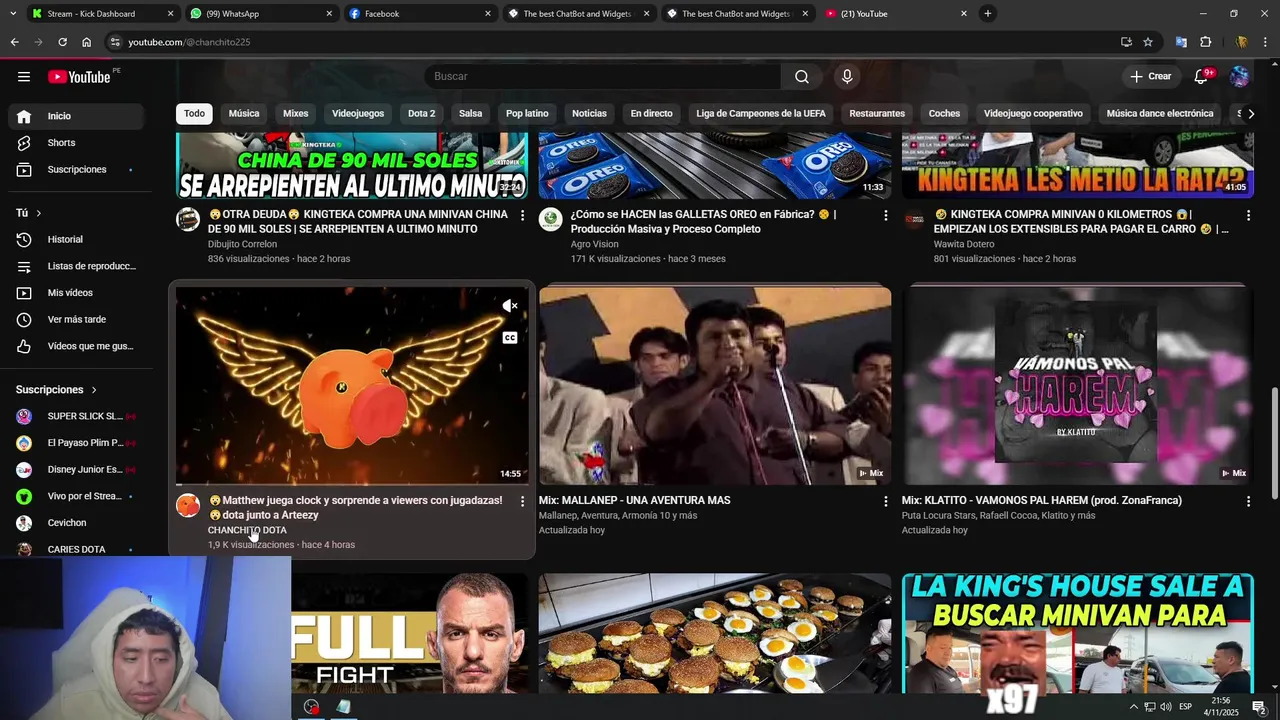Select the Noticias filter chip
The height and width of the screenshot is (720, 1280).
pos(589,114)
